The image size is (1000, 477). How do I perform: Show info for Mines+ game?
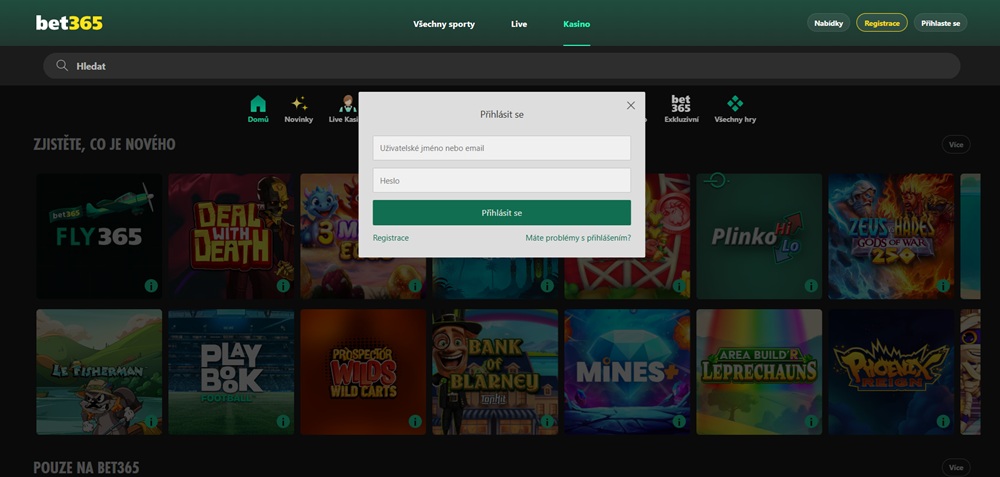click(x=679, y=422)
